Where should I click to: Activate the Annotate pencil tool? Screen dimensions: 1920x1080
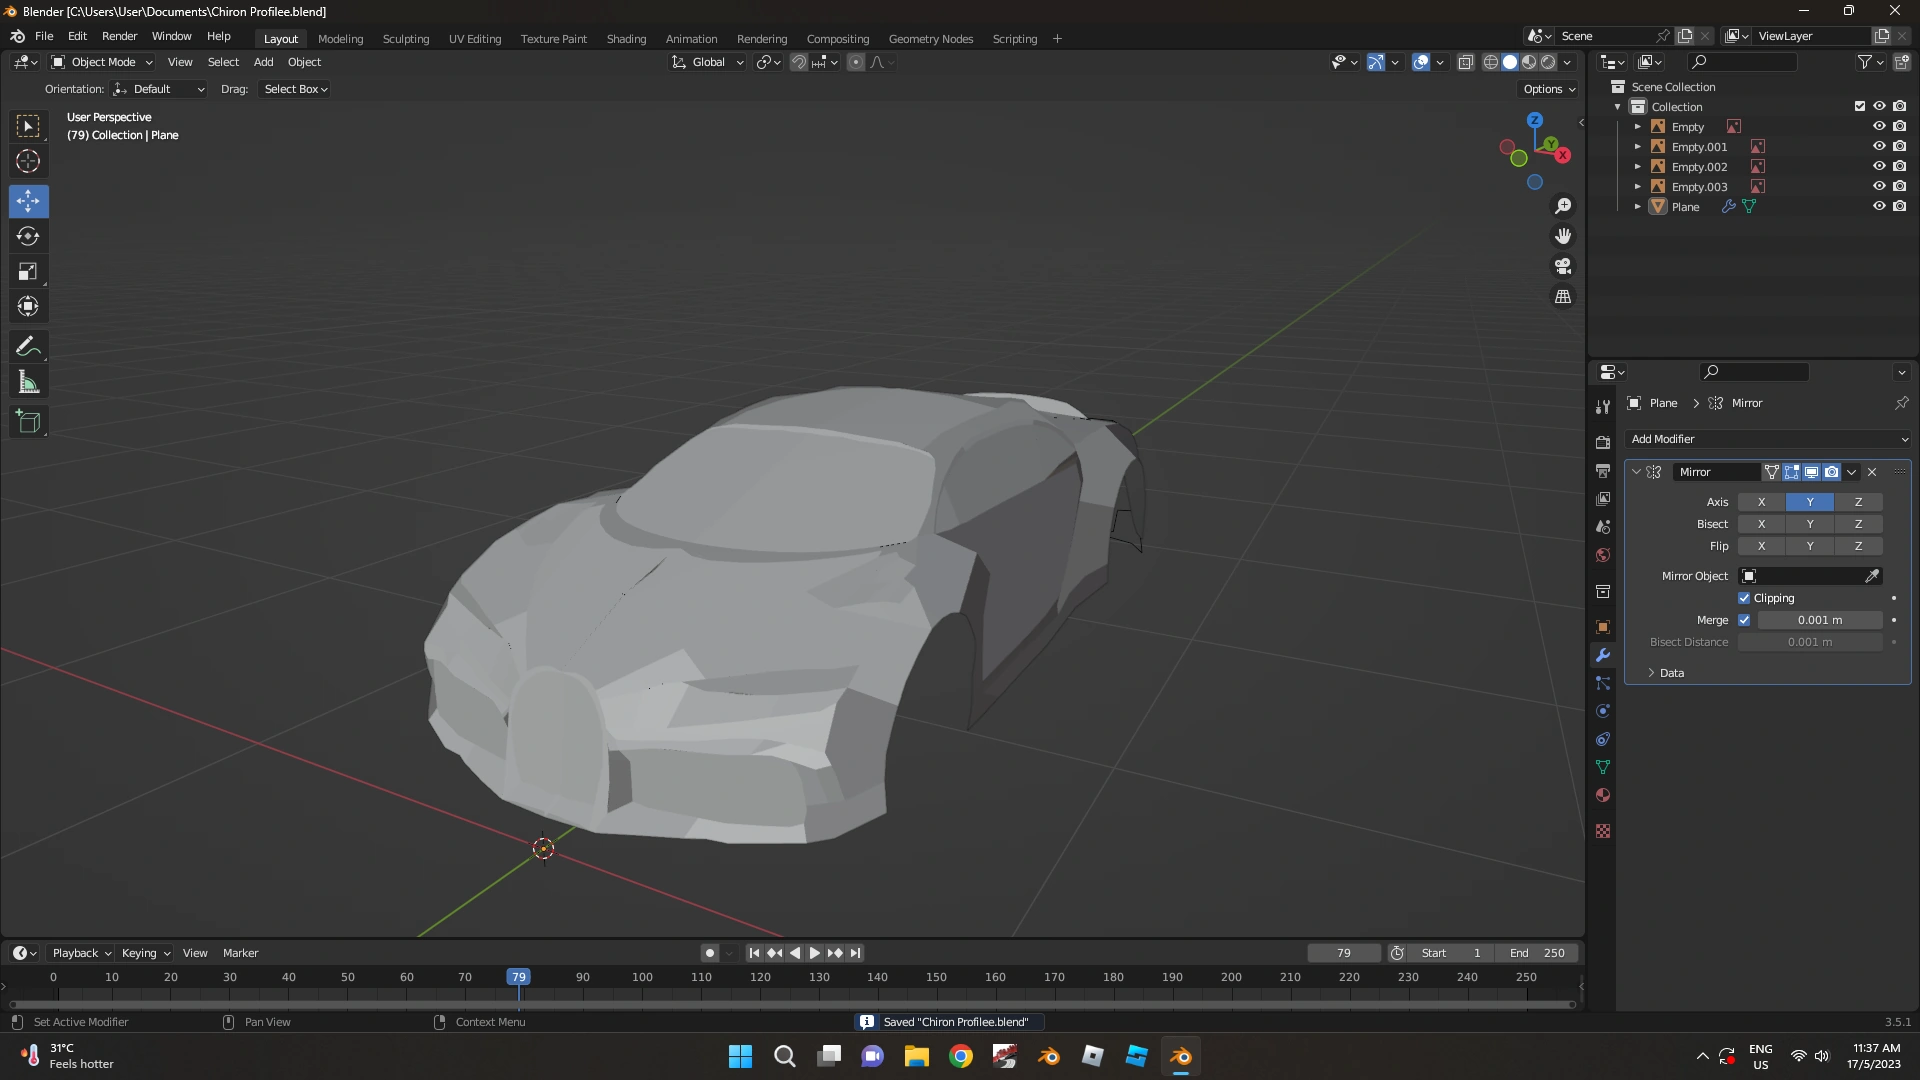(28, 347)
